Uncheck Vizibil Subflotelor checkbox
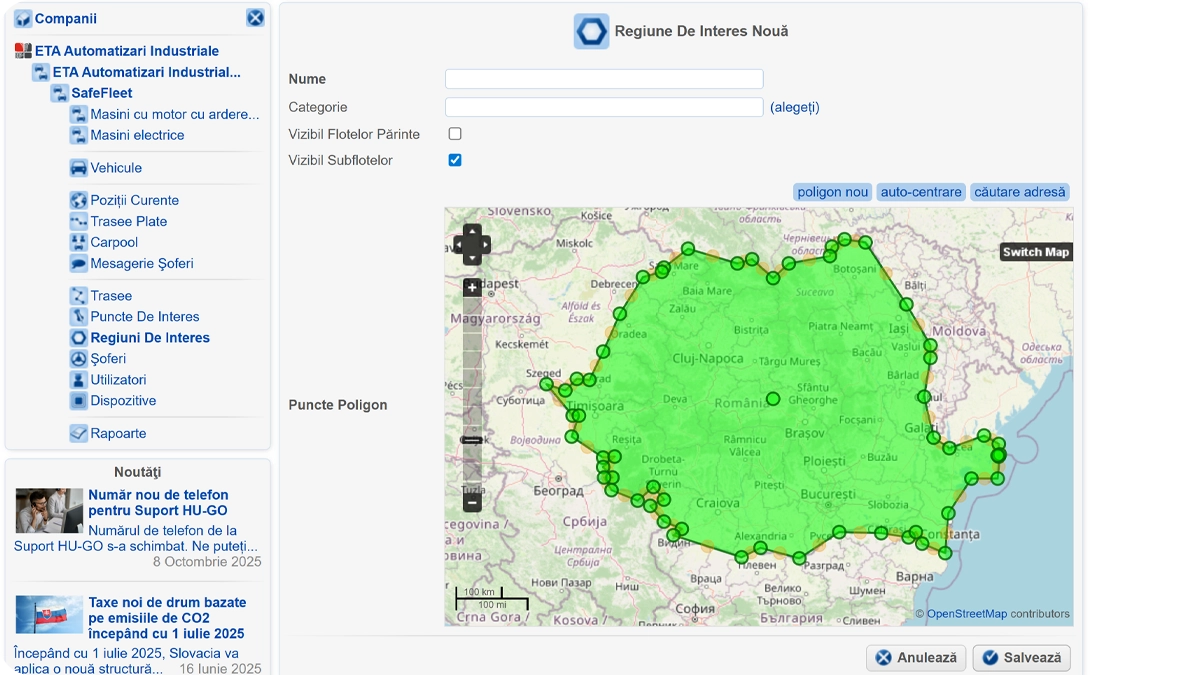This screenshot has width=1200, height=675. tap(455, 160)
